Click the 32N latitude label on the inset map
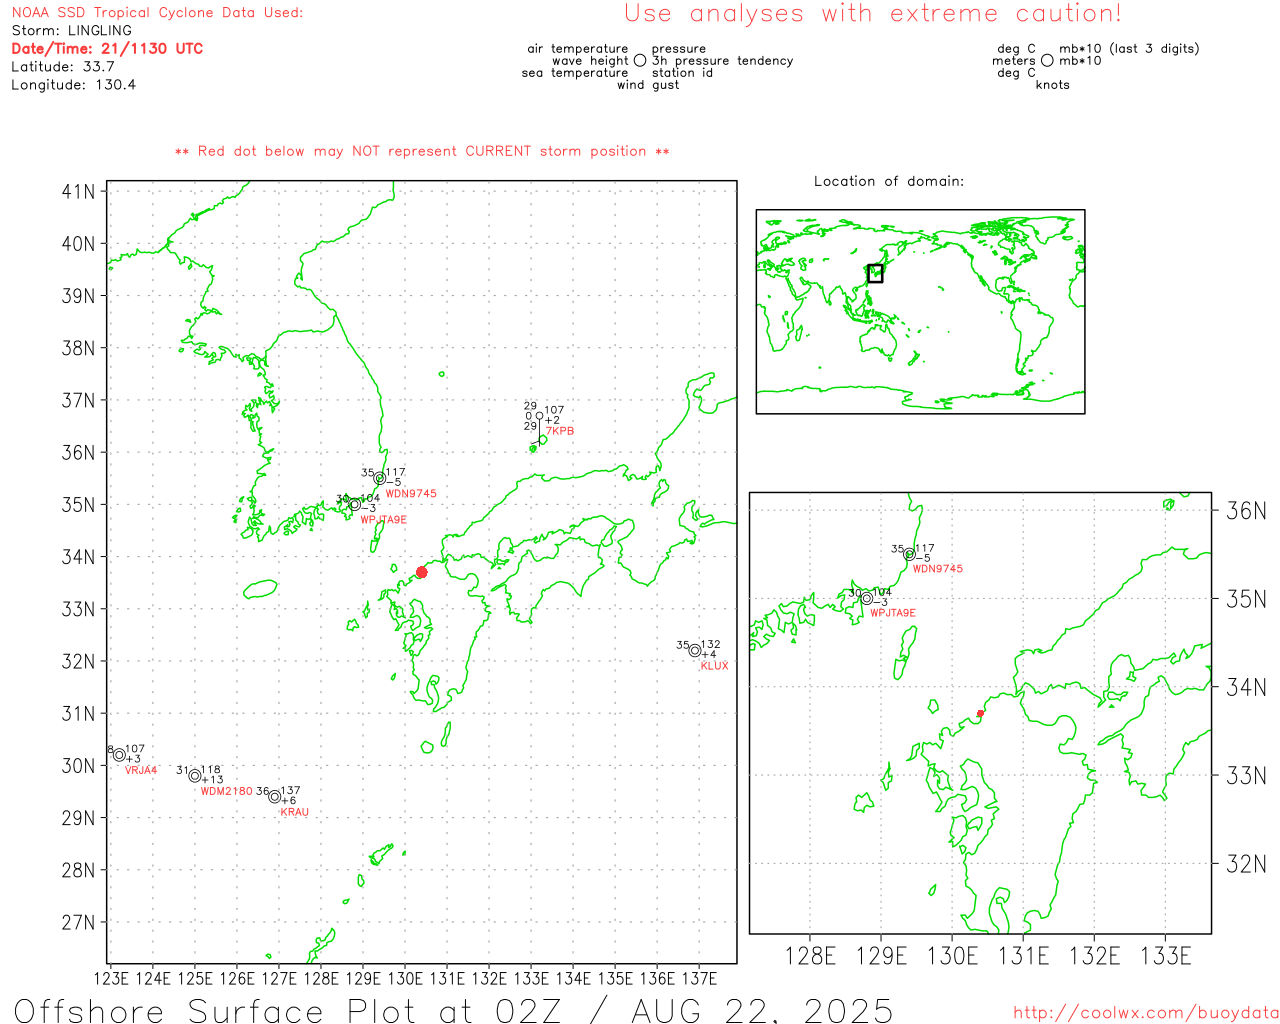Viewport: 1280px width, 1024px height. [x=1247, y=864]
